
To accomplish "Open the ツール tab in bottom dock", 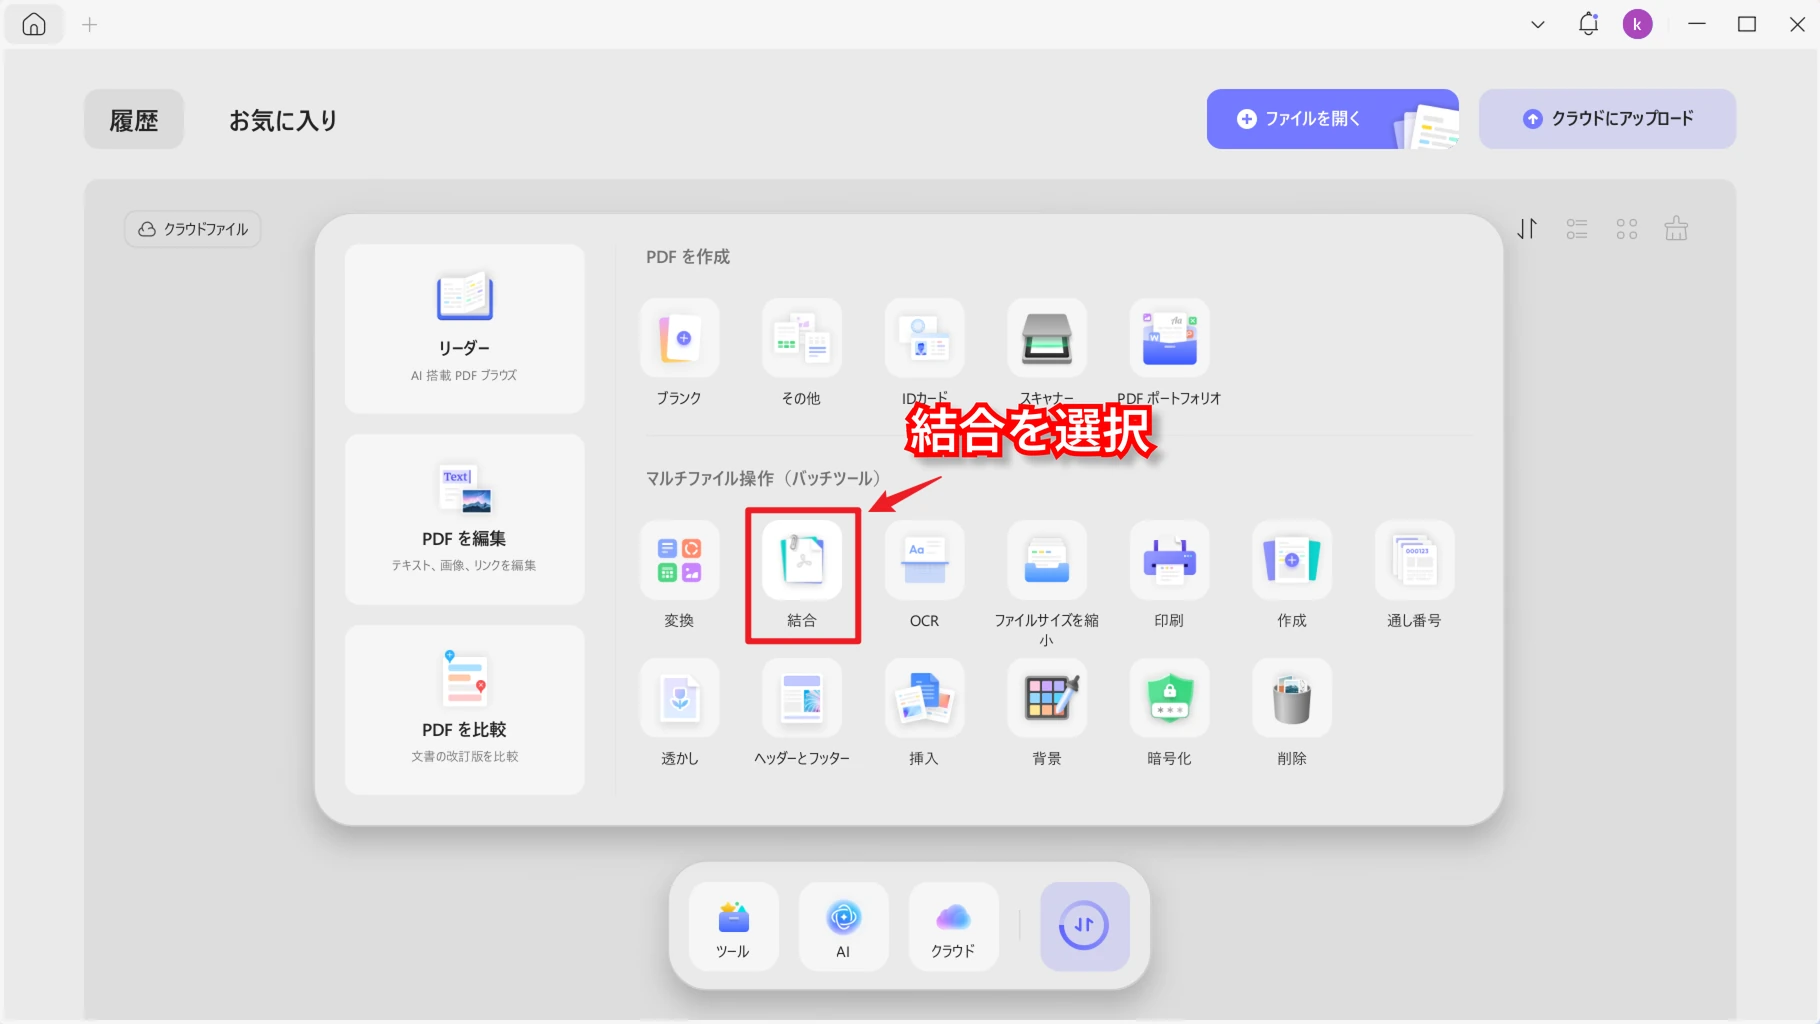I will click(733, 926).
